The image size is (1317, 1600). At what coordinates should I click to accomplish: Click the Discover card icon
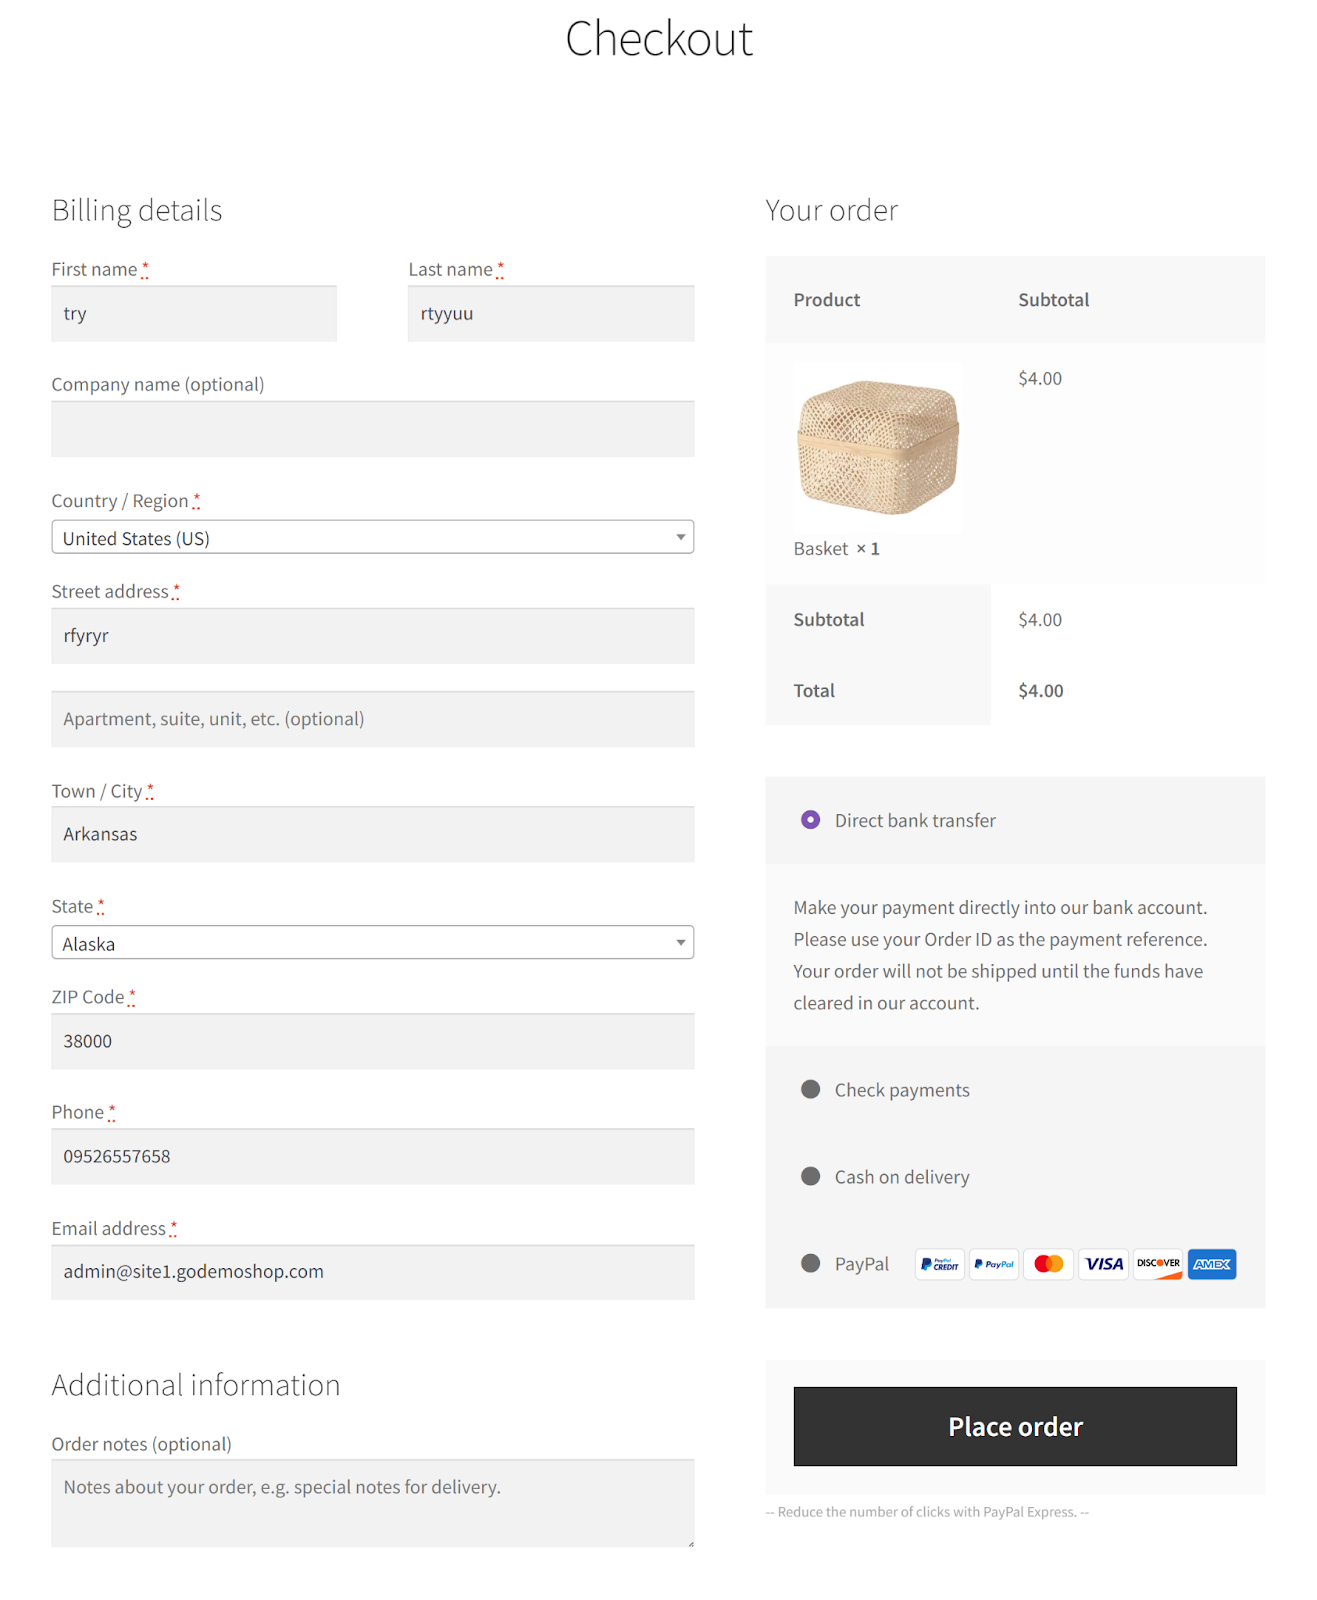pyautogui.click(x=1158, y=1264)
